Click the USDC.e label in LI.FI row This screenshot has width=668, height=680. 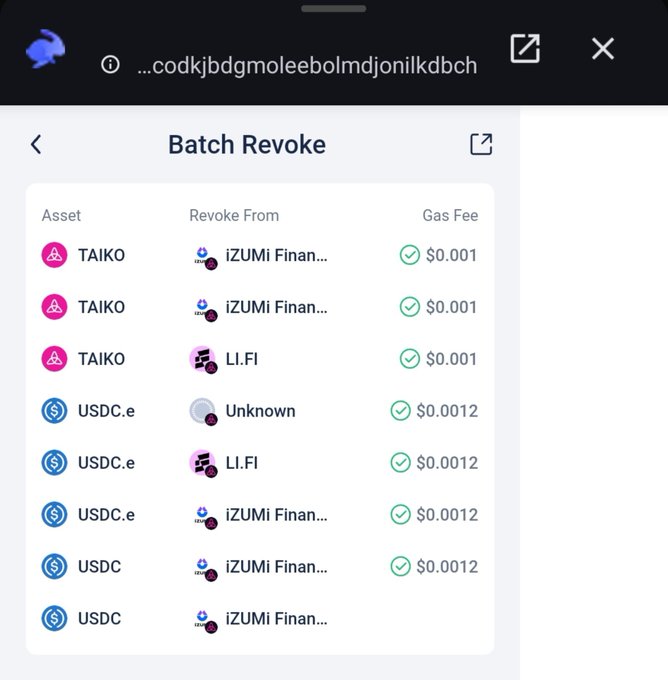106,463
